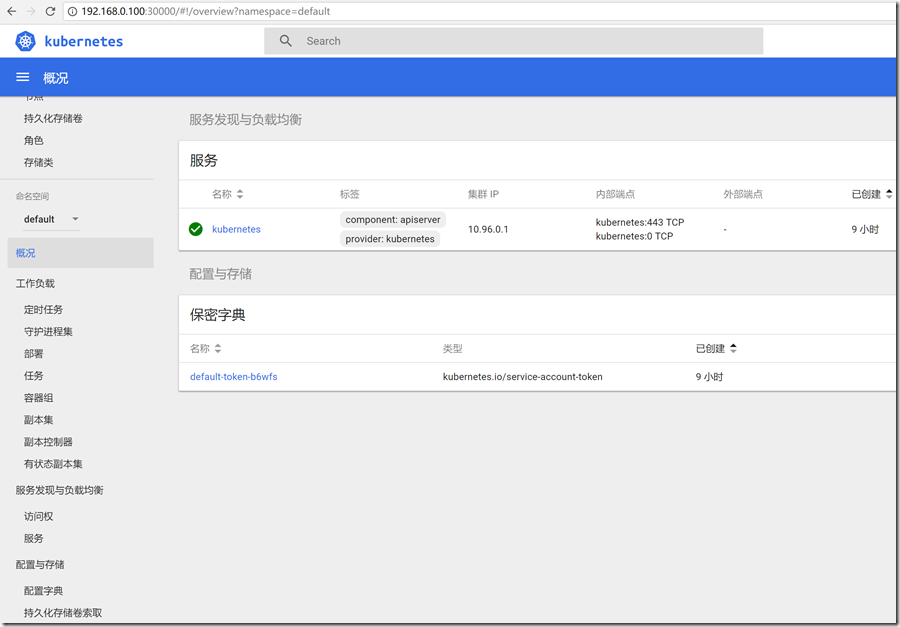The image size is (900, 627).
Task: Toggle the hamburger navigation menu
Action: point(22,77)
